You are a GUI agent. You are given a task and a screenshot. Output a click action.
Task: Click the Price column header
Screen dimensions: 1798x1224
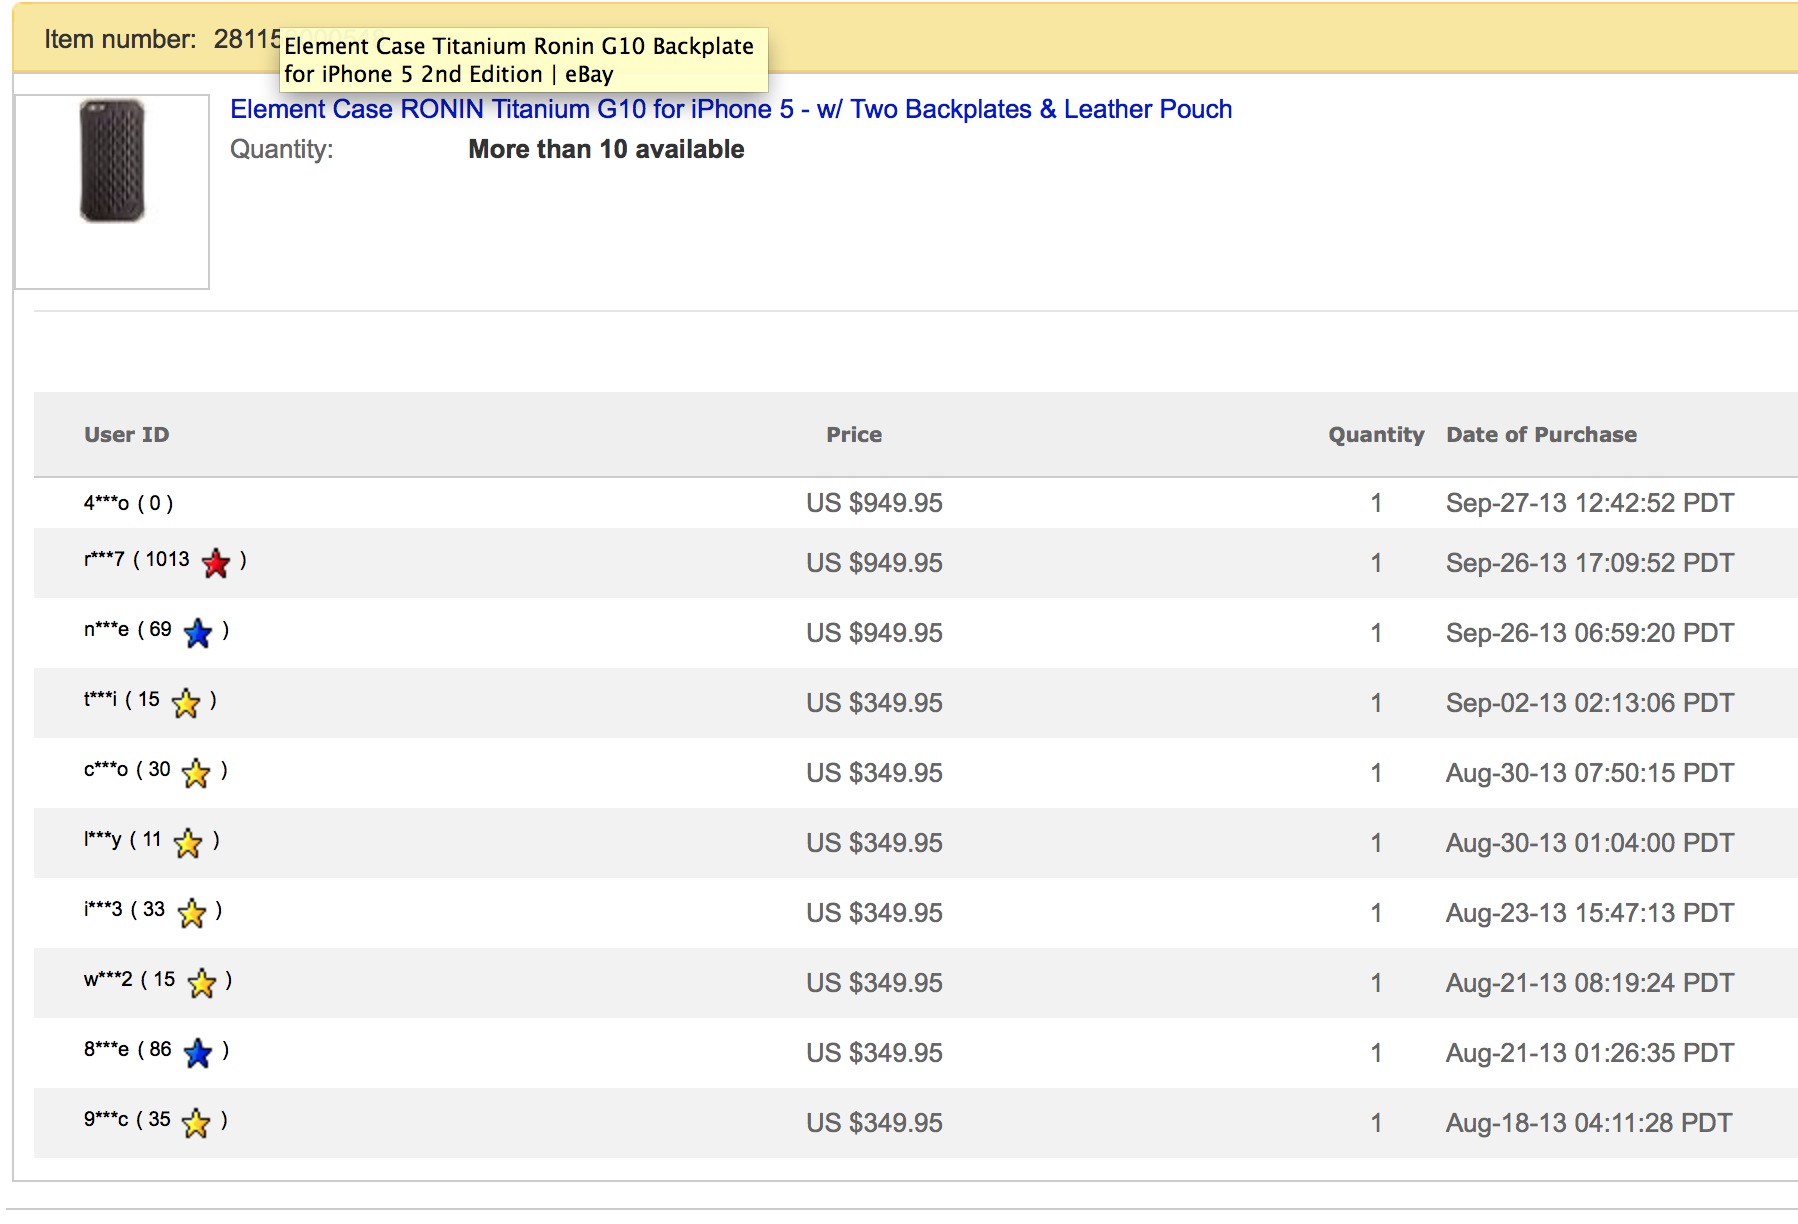[854, 434]
